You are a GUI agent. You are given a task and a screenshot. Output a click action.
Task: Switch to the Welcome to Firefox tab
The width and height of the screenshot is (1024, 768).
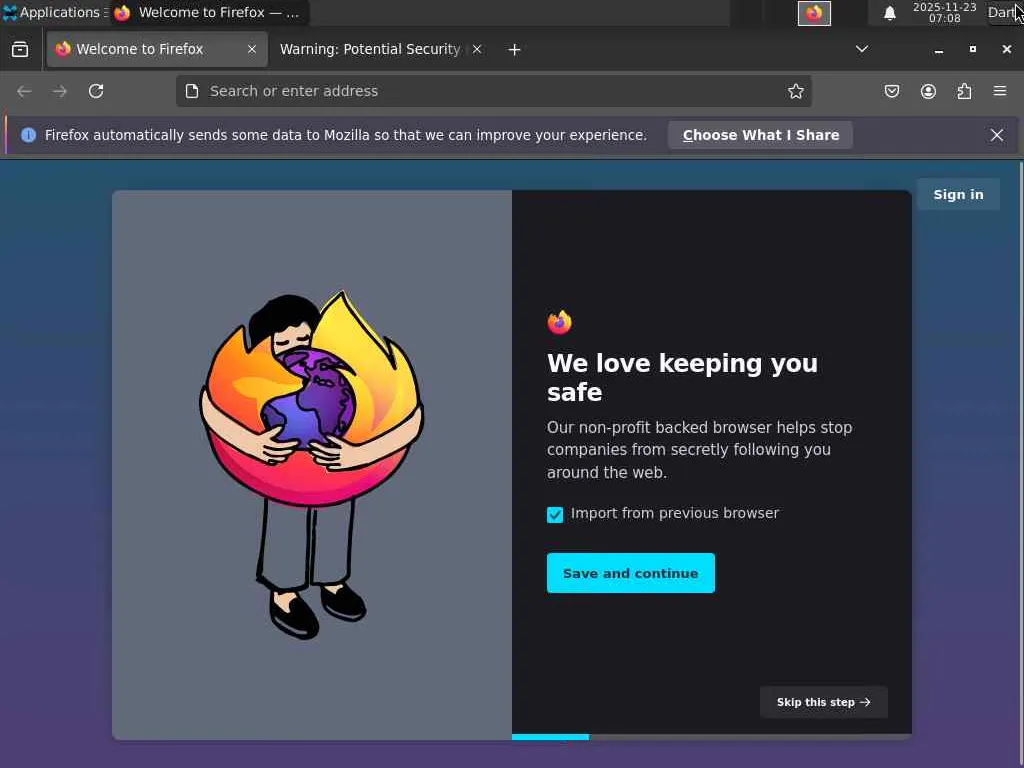coord(157,50)
